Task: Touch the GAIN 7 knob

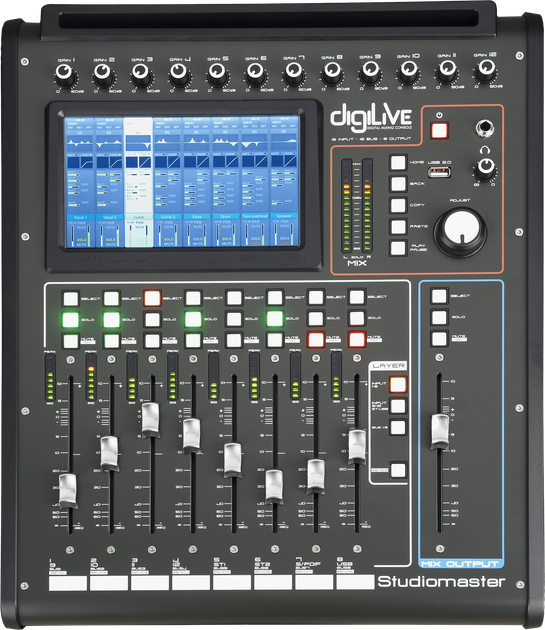Action: (x=293, y=73)
